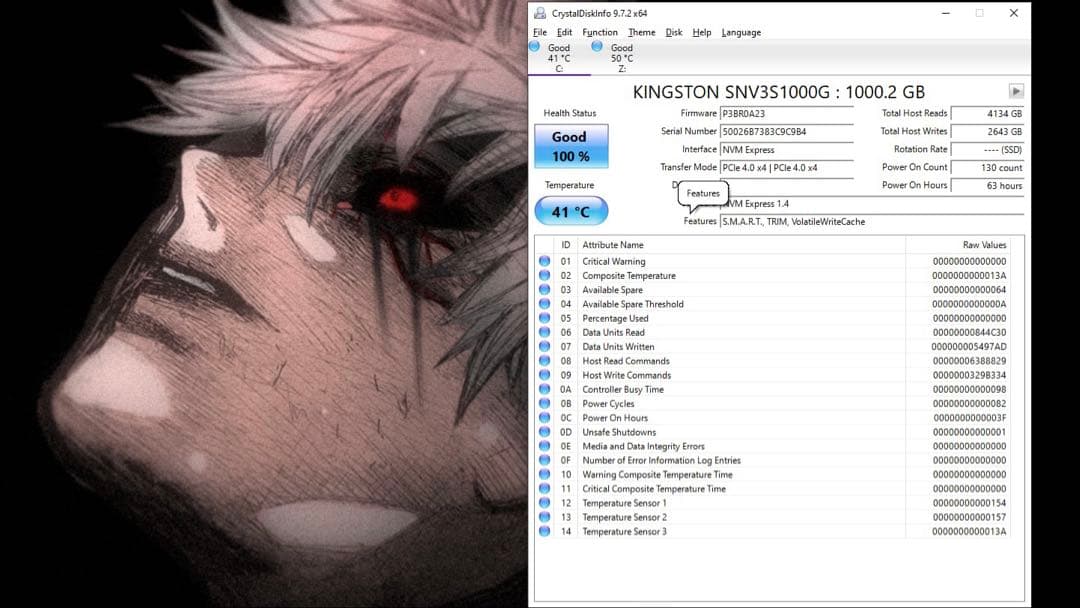
Task: Click the Power On Count value 130 count
Action: [987, 167]
